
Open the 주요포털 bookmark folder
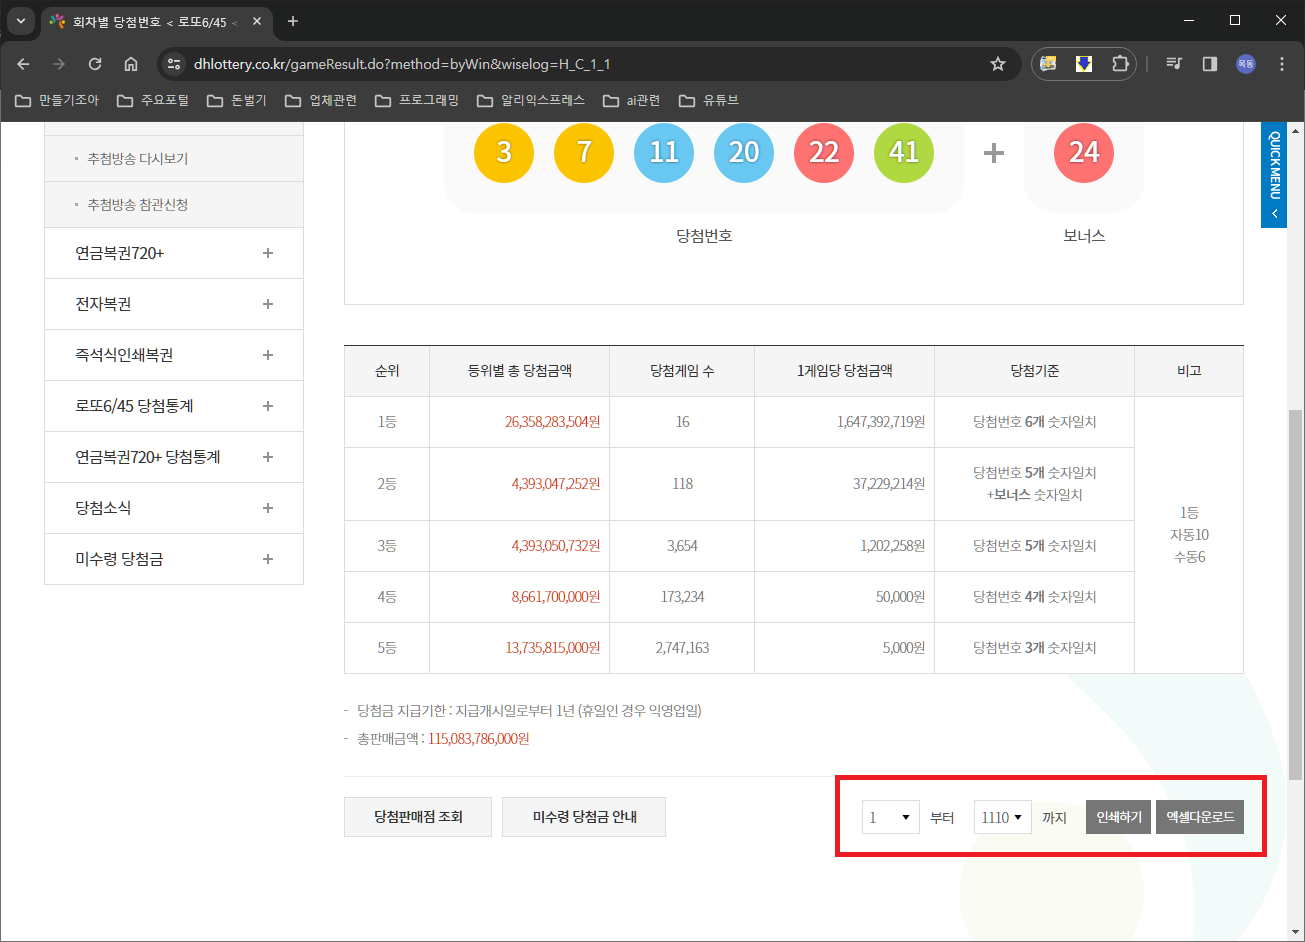pos(152,100)
